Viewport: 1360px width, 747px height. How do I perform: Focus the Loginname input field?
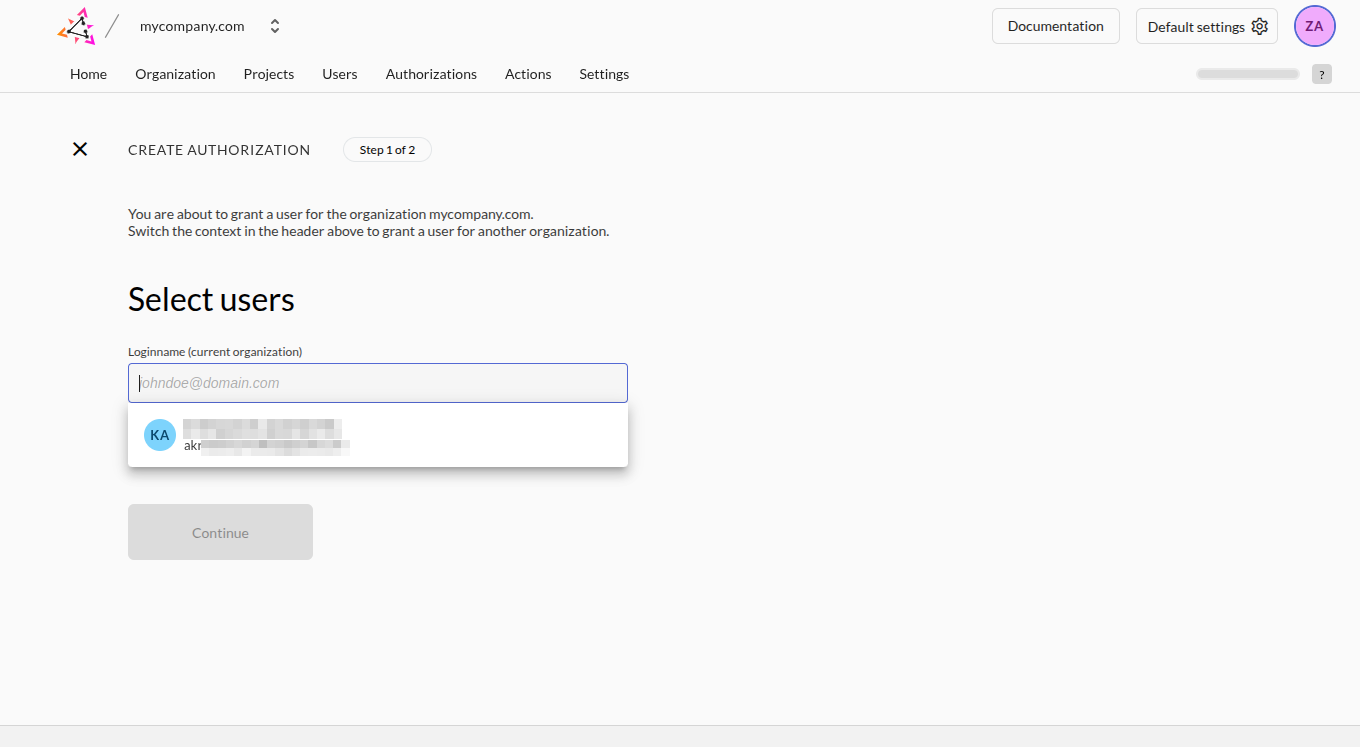pyautogui.click(x=378, y=383)
